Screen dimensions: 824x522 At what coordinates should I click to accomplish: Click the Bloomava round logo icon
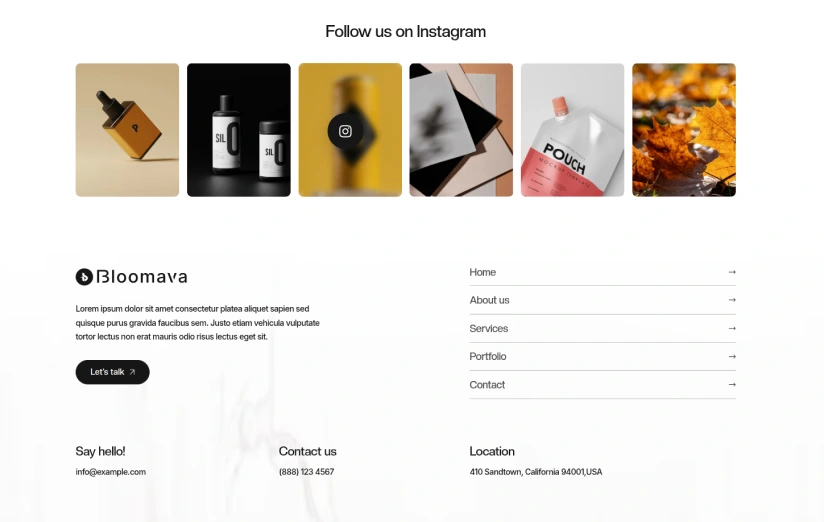84,277
